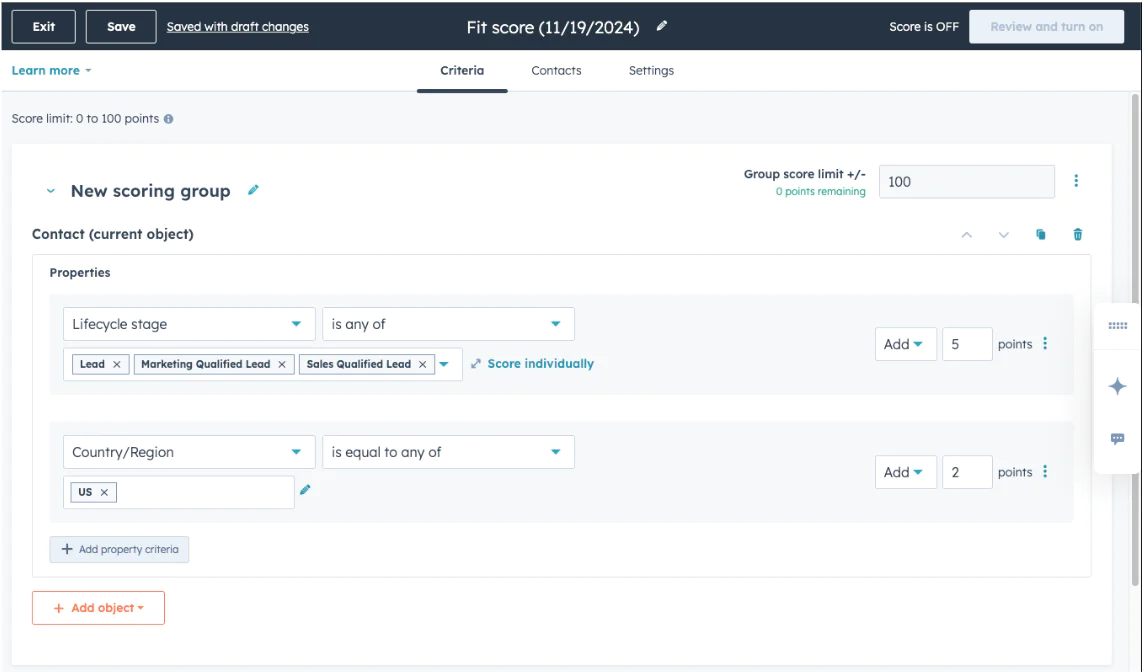This screenshot has height=672, width=1146.
Task: Open the scoring group options three-dot menu
Action: click(x=1076, y=180)
